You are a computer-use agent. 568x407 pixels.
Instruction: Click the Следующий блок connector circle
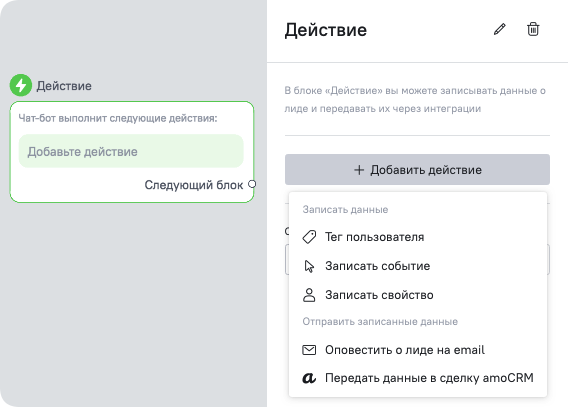252,184
